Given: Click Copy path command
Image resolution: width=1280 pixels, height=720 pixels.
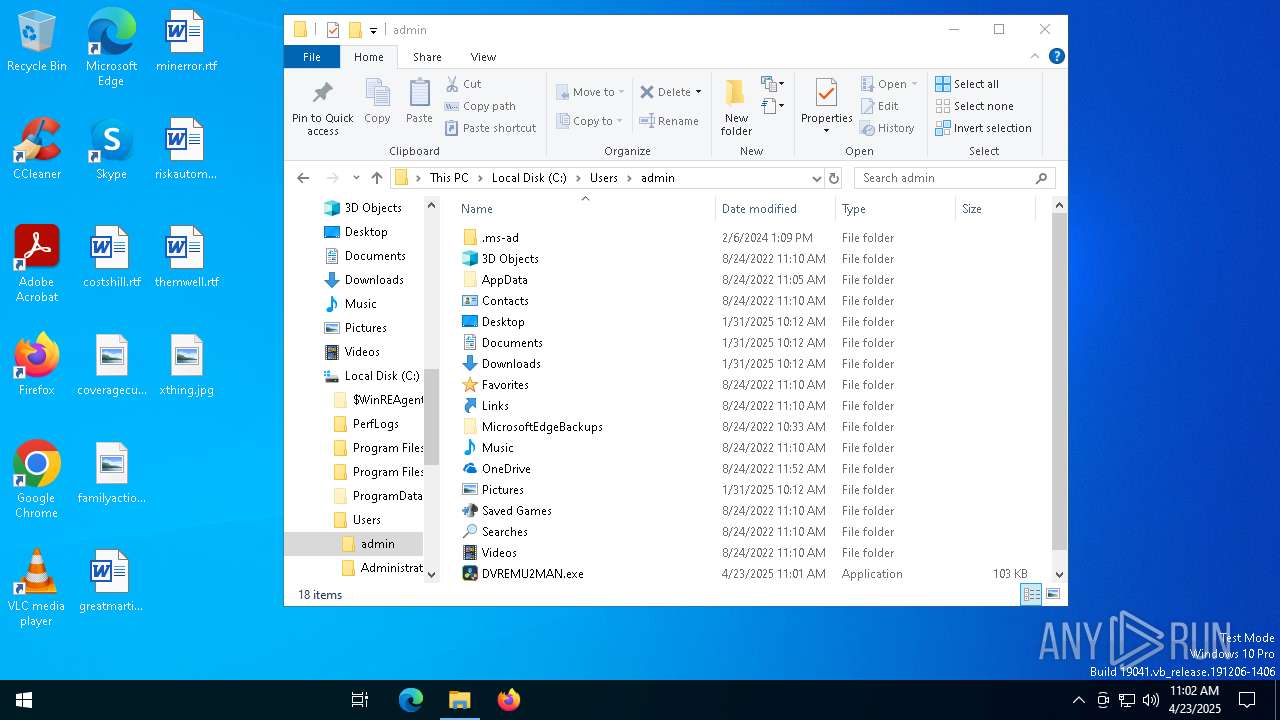Looking at the screenshot, I should 480,106.
